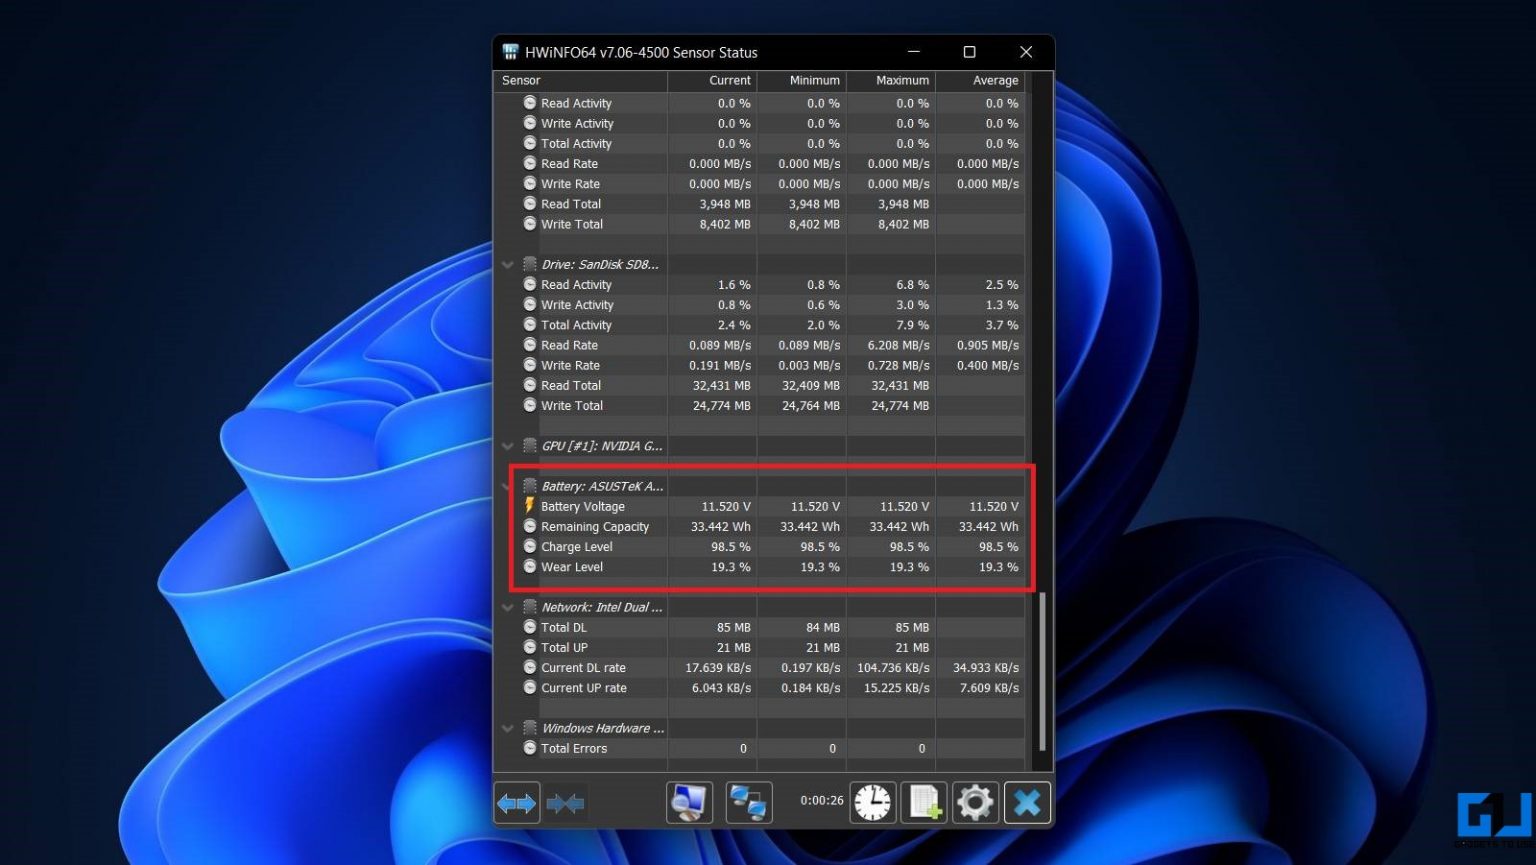The height and width of the screenshot is (865, 1536).
Task: Click the blue X to close sensor window
Action: click(x=1027, y=802)
